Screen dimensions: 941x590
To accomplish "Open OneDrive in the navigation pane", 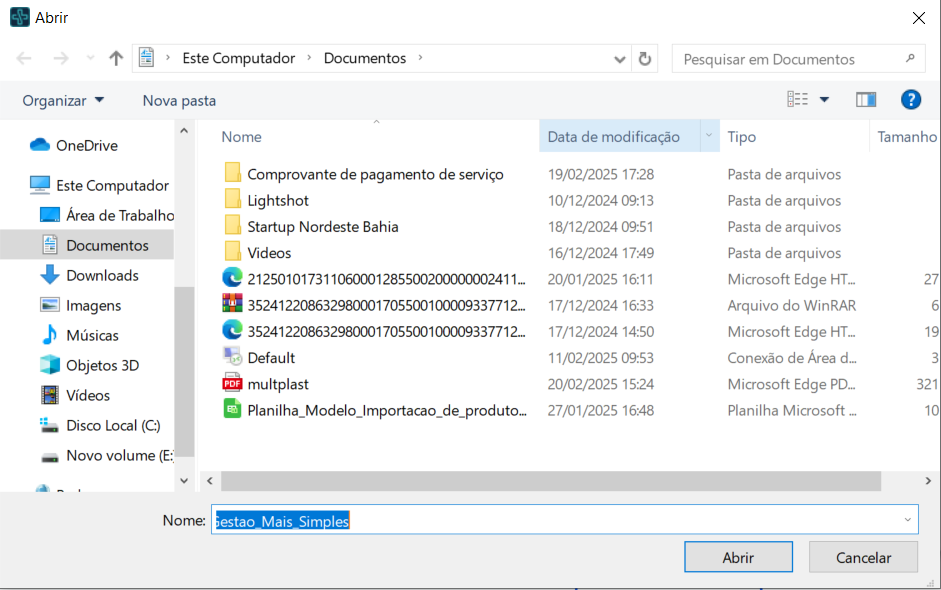I will (x=86, y=146).
